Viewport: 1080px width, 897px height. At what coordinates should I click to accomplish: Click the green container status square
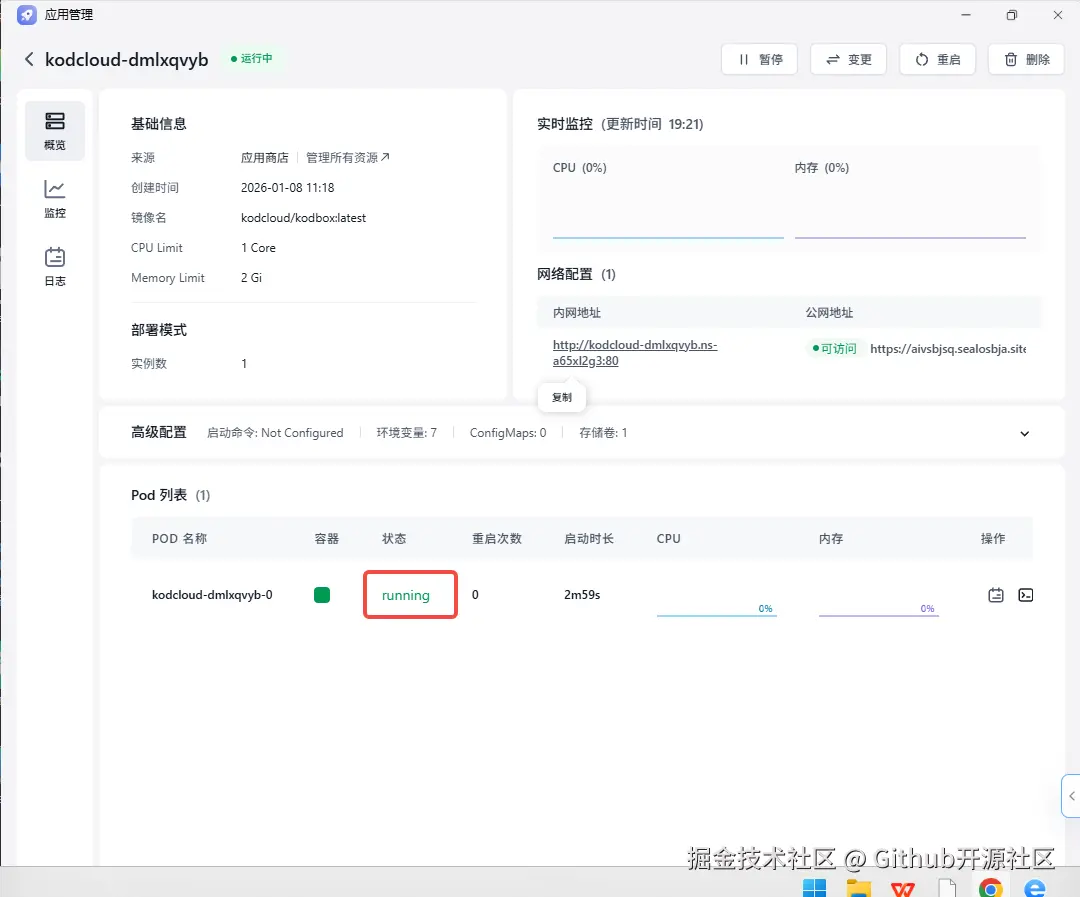tap(322, 595)
